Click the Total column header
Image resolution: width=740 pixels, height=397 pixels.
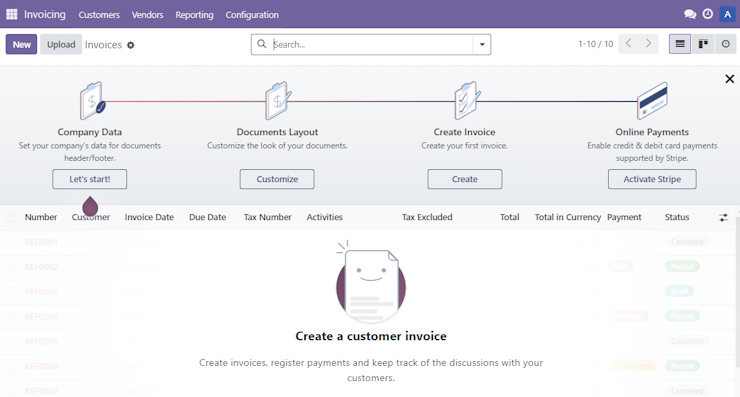[x=510, y=217]
